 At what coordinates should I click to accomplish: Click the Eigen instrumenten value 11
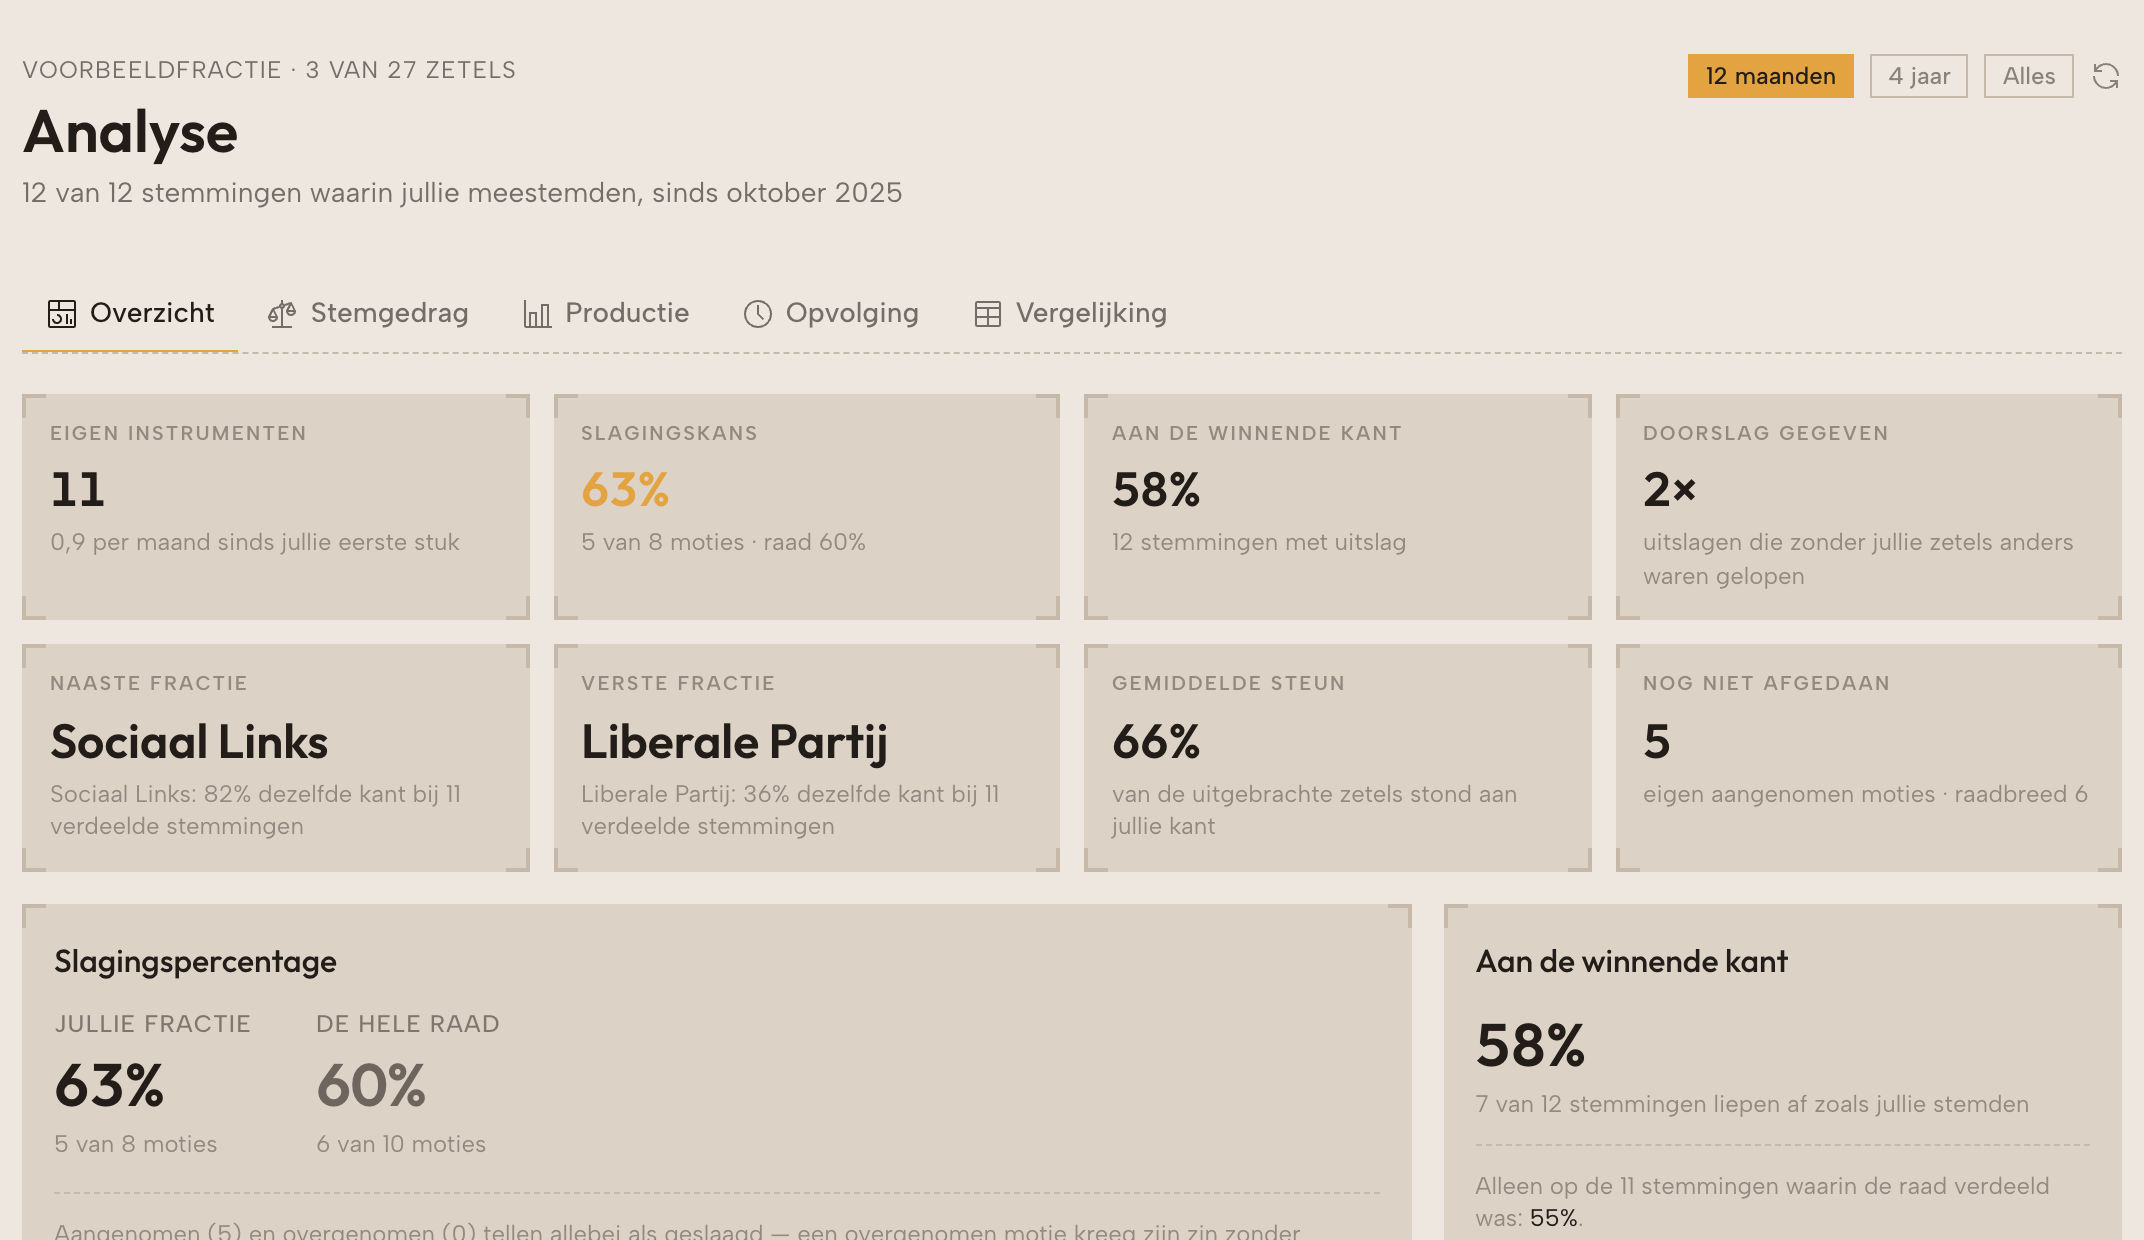click(x=77, y=489)
